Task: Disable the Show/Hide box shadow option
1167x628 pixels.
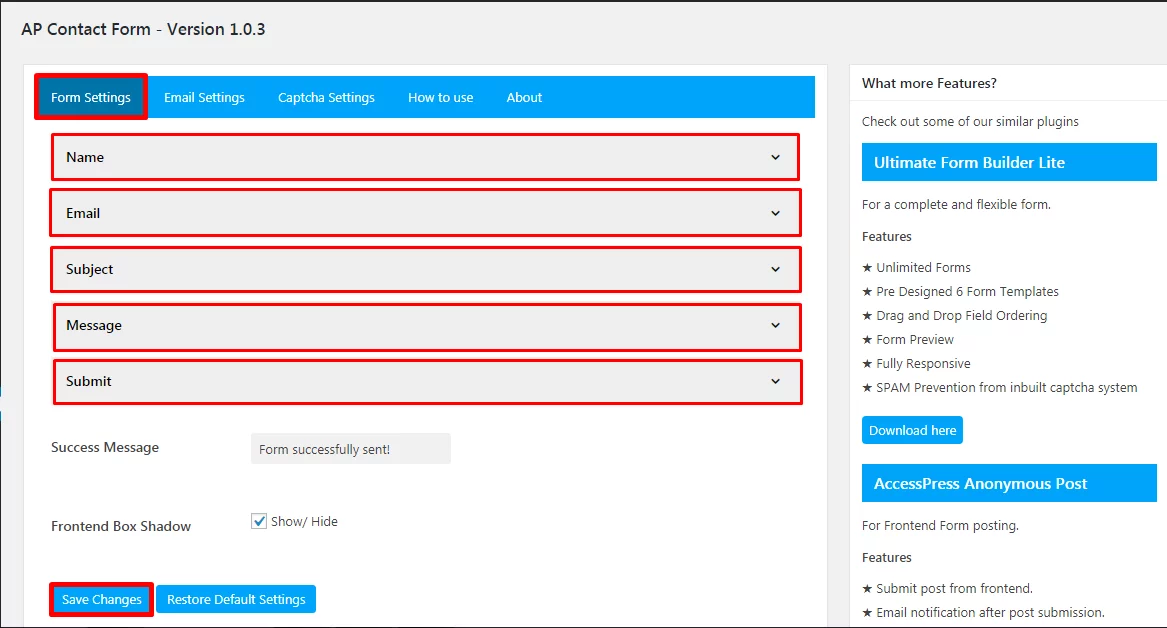Action: coord(259,520)
